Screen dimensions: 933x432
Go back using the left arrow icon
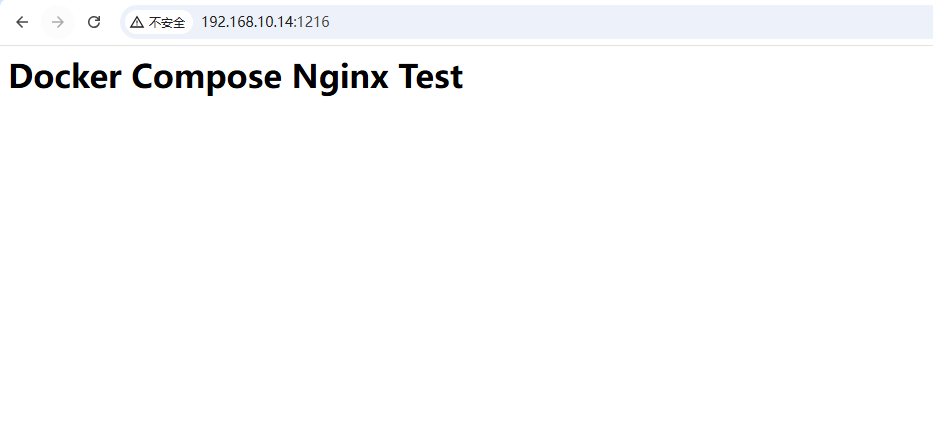click(x=22, y=22)
